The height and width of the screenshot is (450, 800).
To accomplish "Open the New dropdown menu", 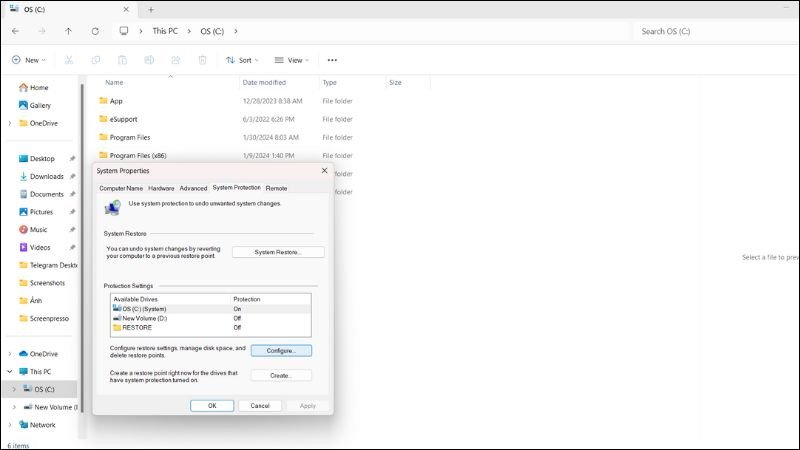I will (29, 60).
